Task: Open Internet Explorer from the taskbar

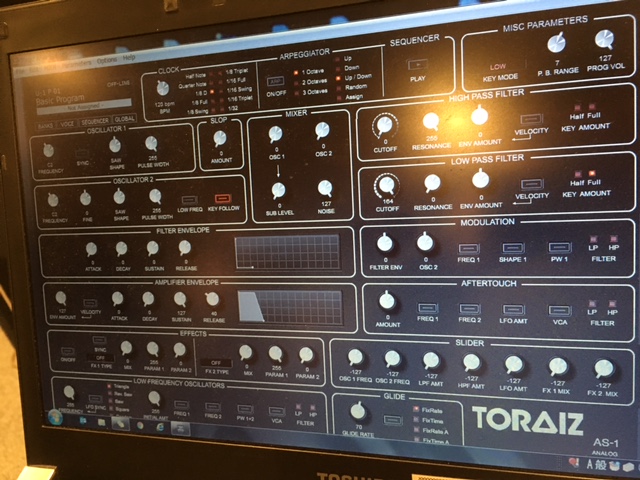Action: pos(160,427)
